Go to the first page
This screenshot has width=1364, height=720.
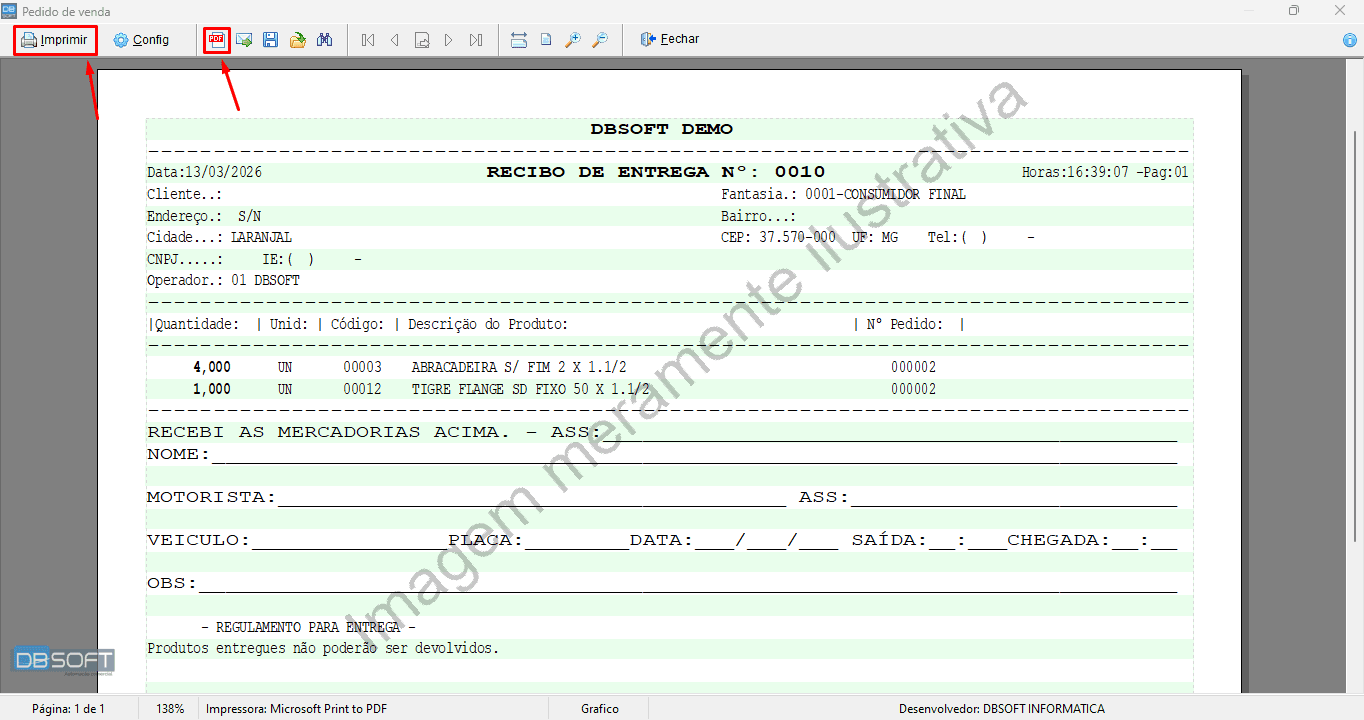(x=368, y=40)
